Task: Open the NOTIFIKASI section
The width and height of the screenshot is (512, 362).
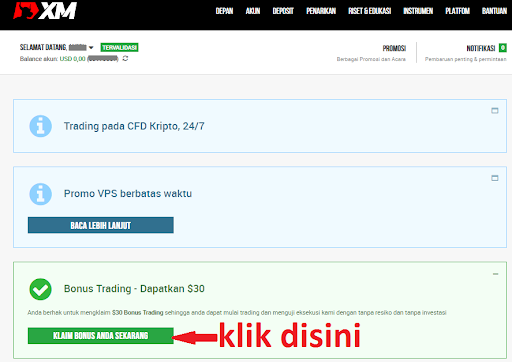Action: tap(481, 48)
